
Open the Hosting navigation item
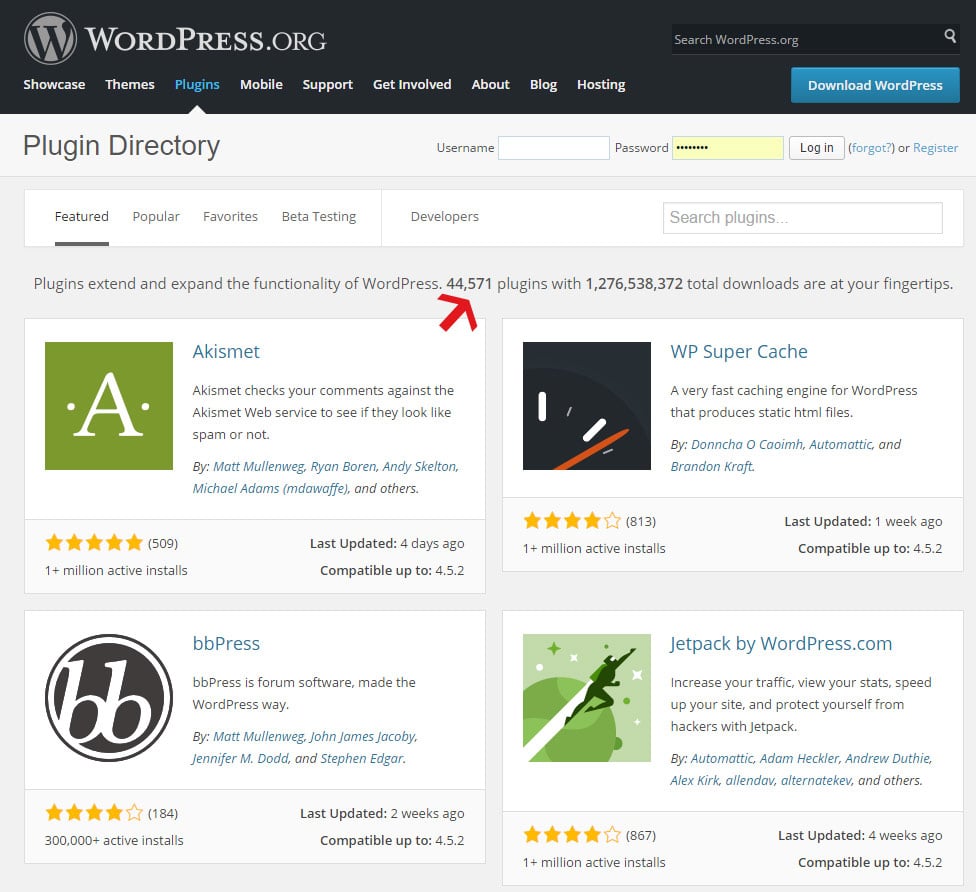[601, 85]
